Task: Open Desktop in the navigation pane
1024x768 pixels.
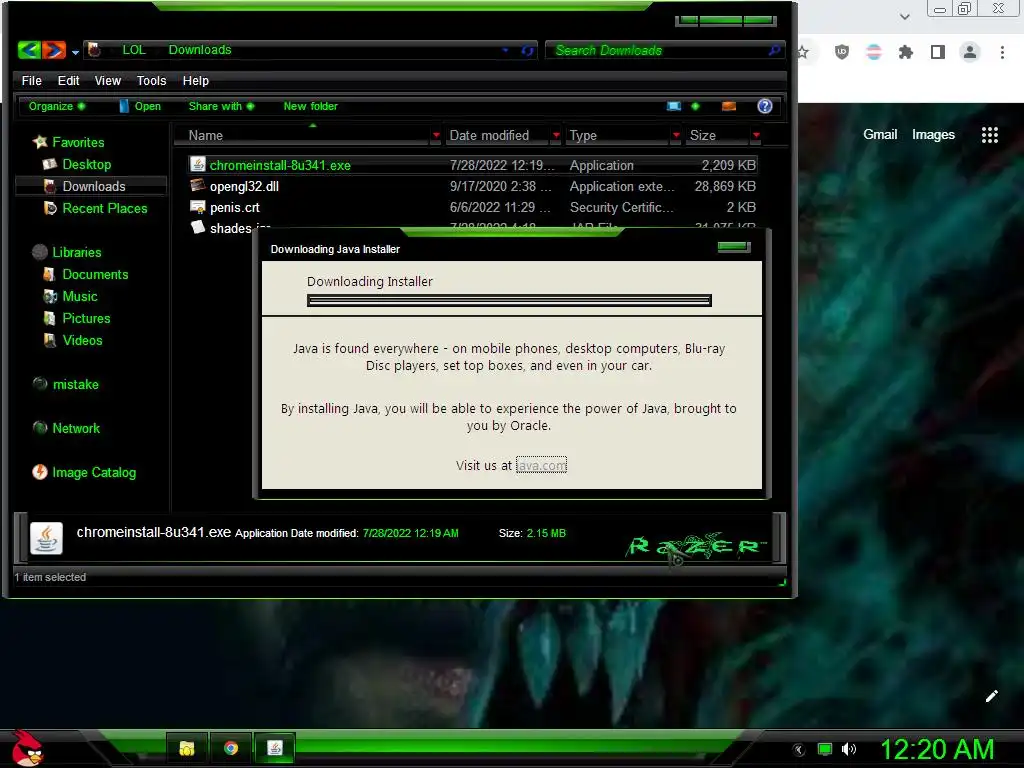Action: [x=87, y=165]
